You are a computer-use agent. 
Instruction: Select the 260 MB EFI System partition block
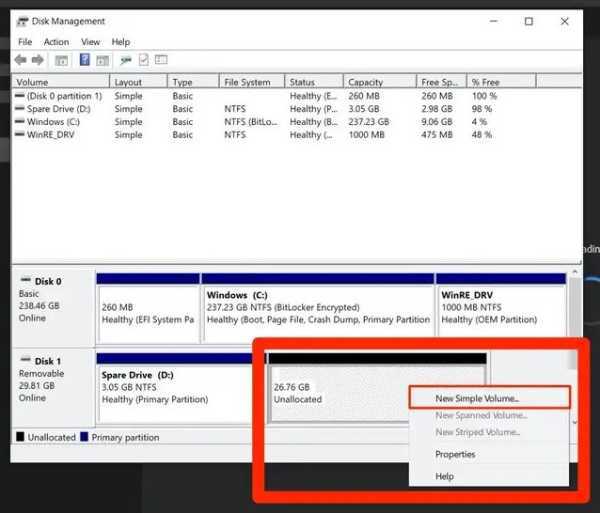148,308
